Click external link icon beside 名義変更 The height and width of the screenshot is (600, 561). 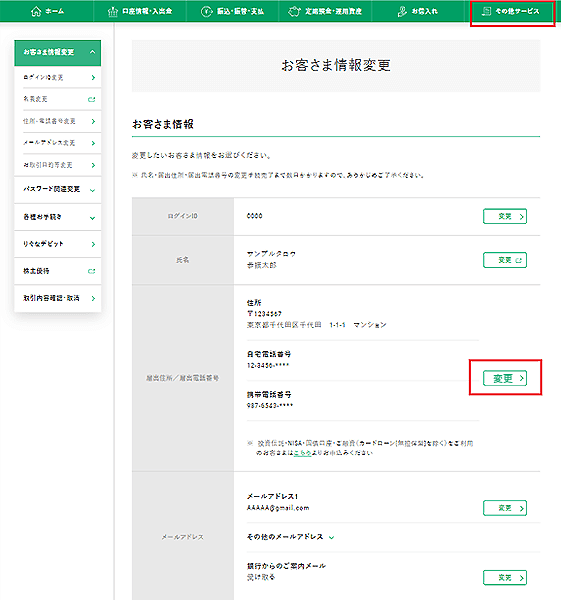(x=91, y=99)
